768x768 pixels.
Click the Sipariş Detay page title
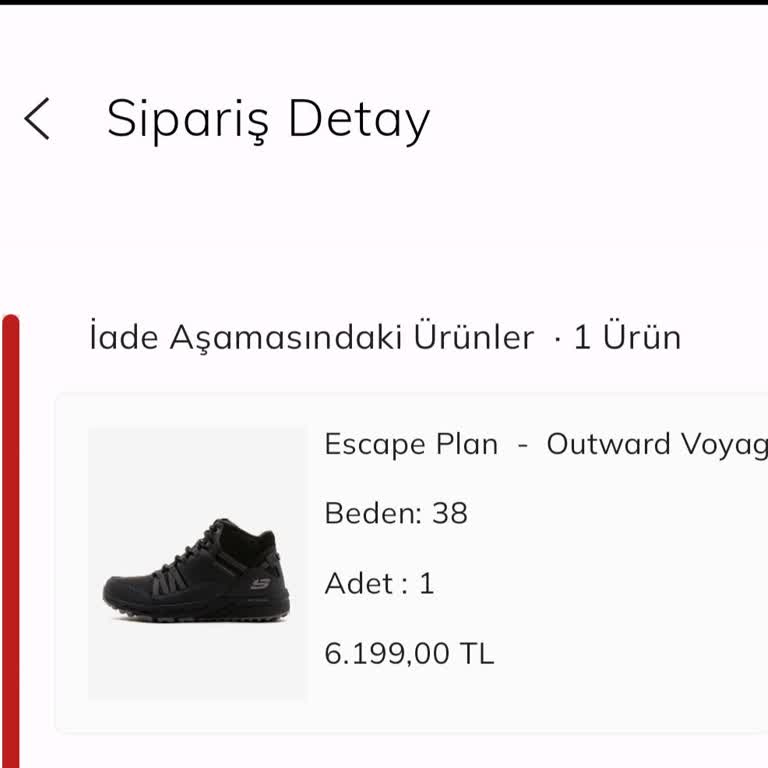(268, 119)
